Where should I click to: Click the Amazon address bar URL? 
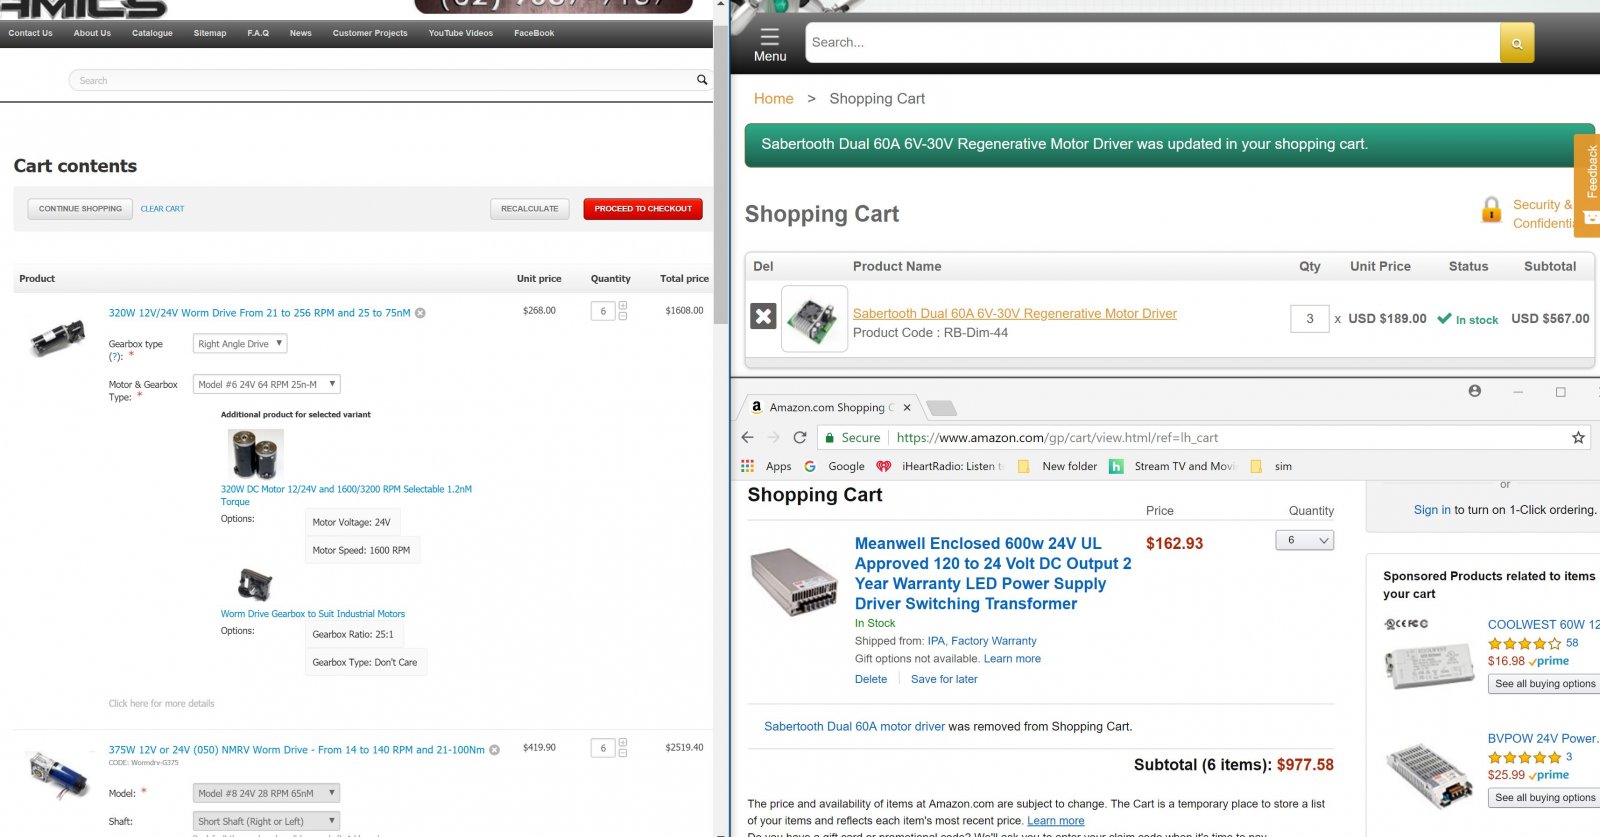coord(1057,438)
